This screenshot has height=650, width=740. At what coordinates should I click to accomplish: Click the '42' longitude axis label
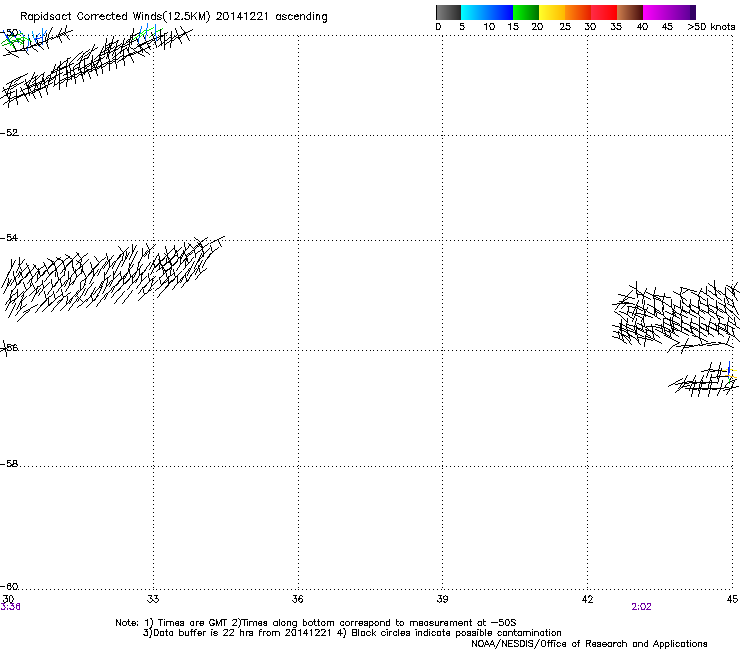pyautogui.click(x=587, y=599)
